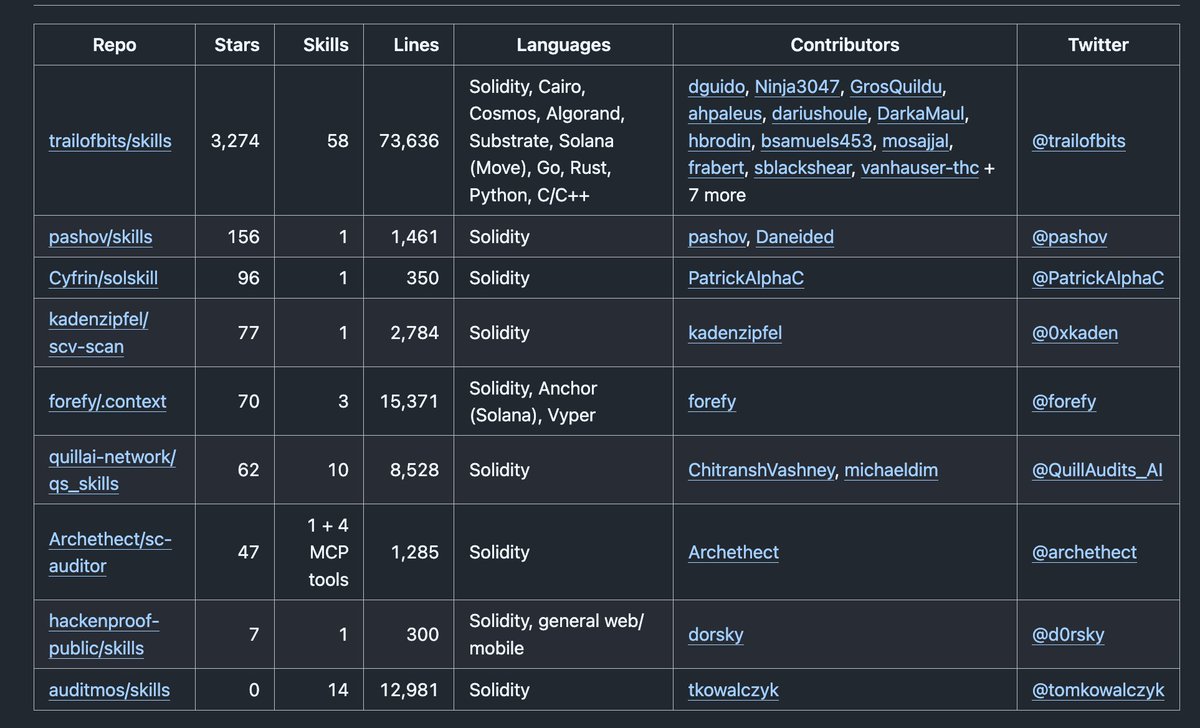1200x728 pixels.
Task: Open the @archethect Twitter link
Action: pyautogui.click(x=1085, y=553)
